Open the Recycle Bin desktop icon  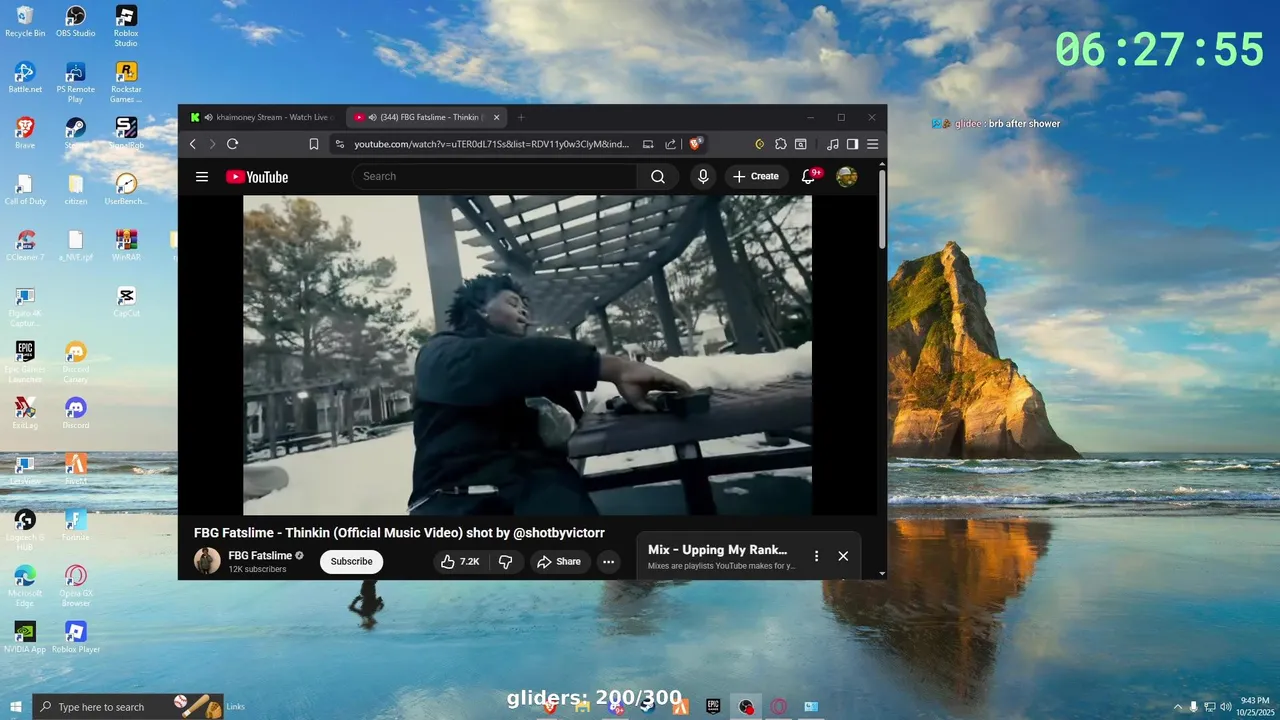click(x=25, y=21)
